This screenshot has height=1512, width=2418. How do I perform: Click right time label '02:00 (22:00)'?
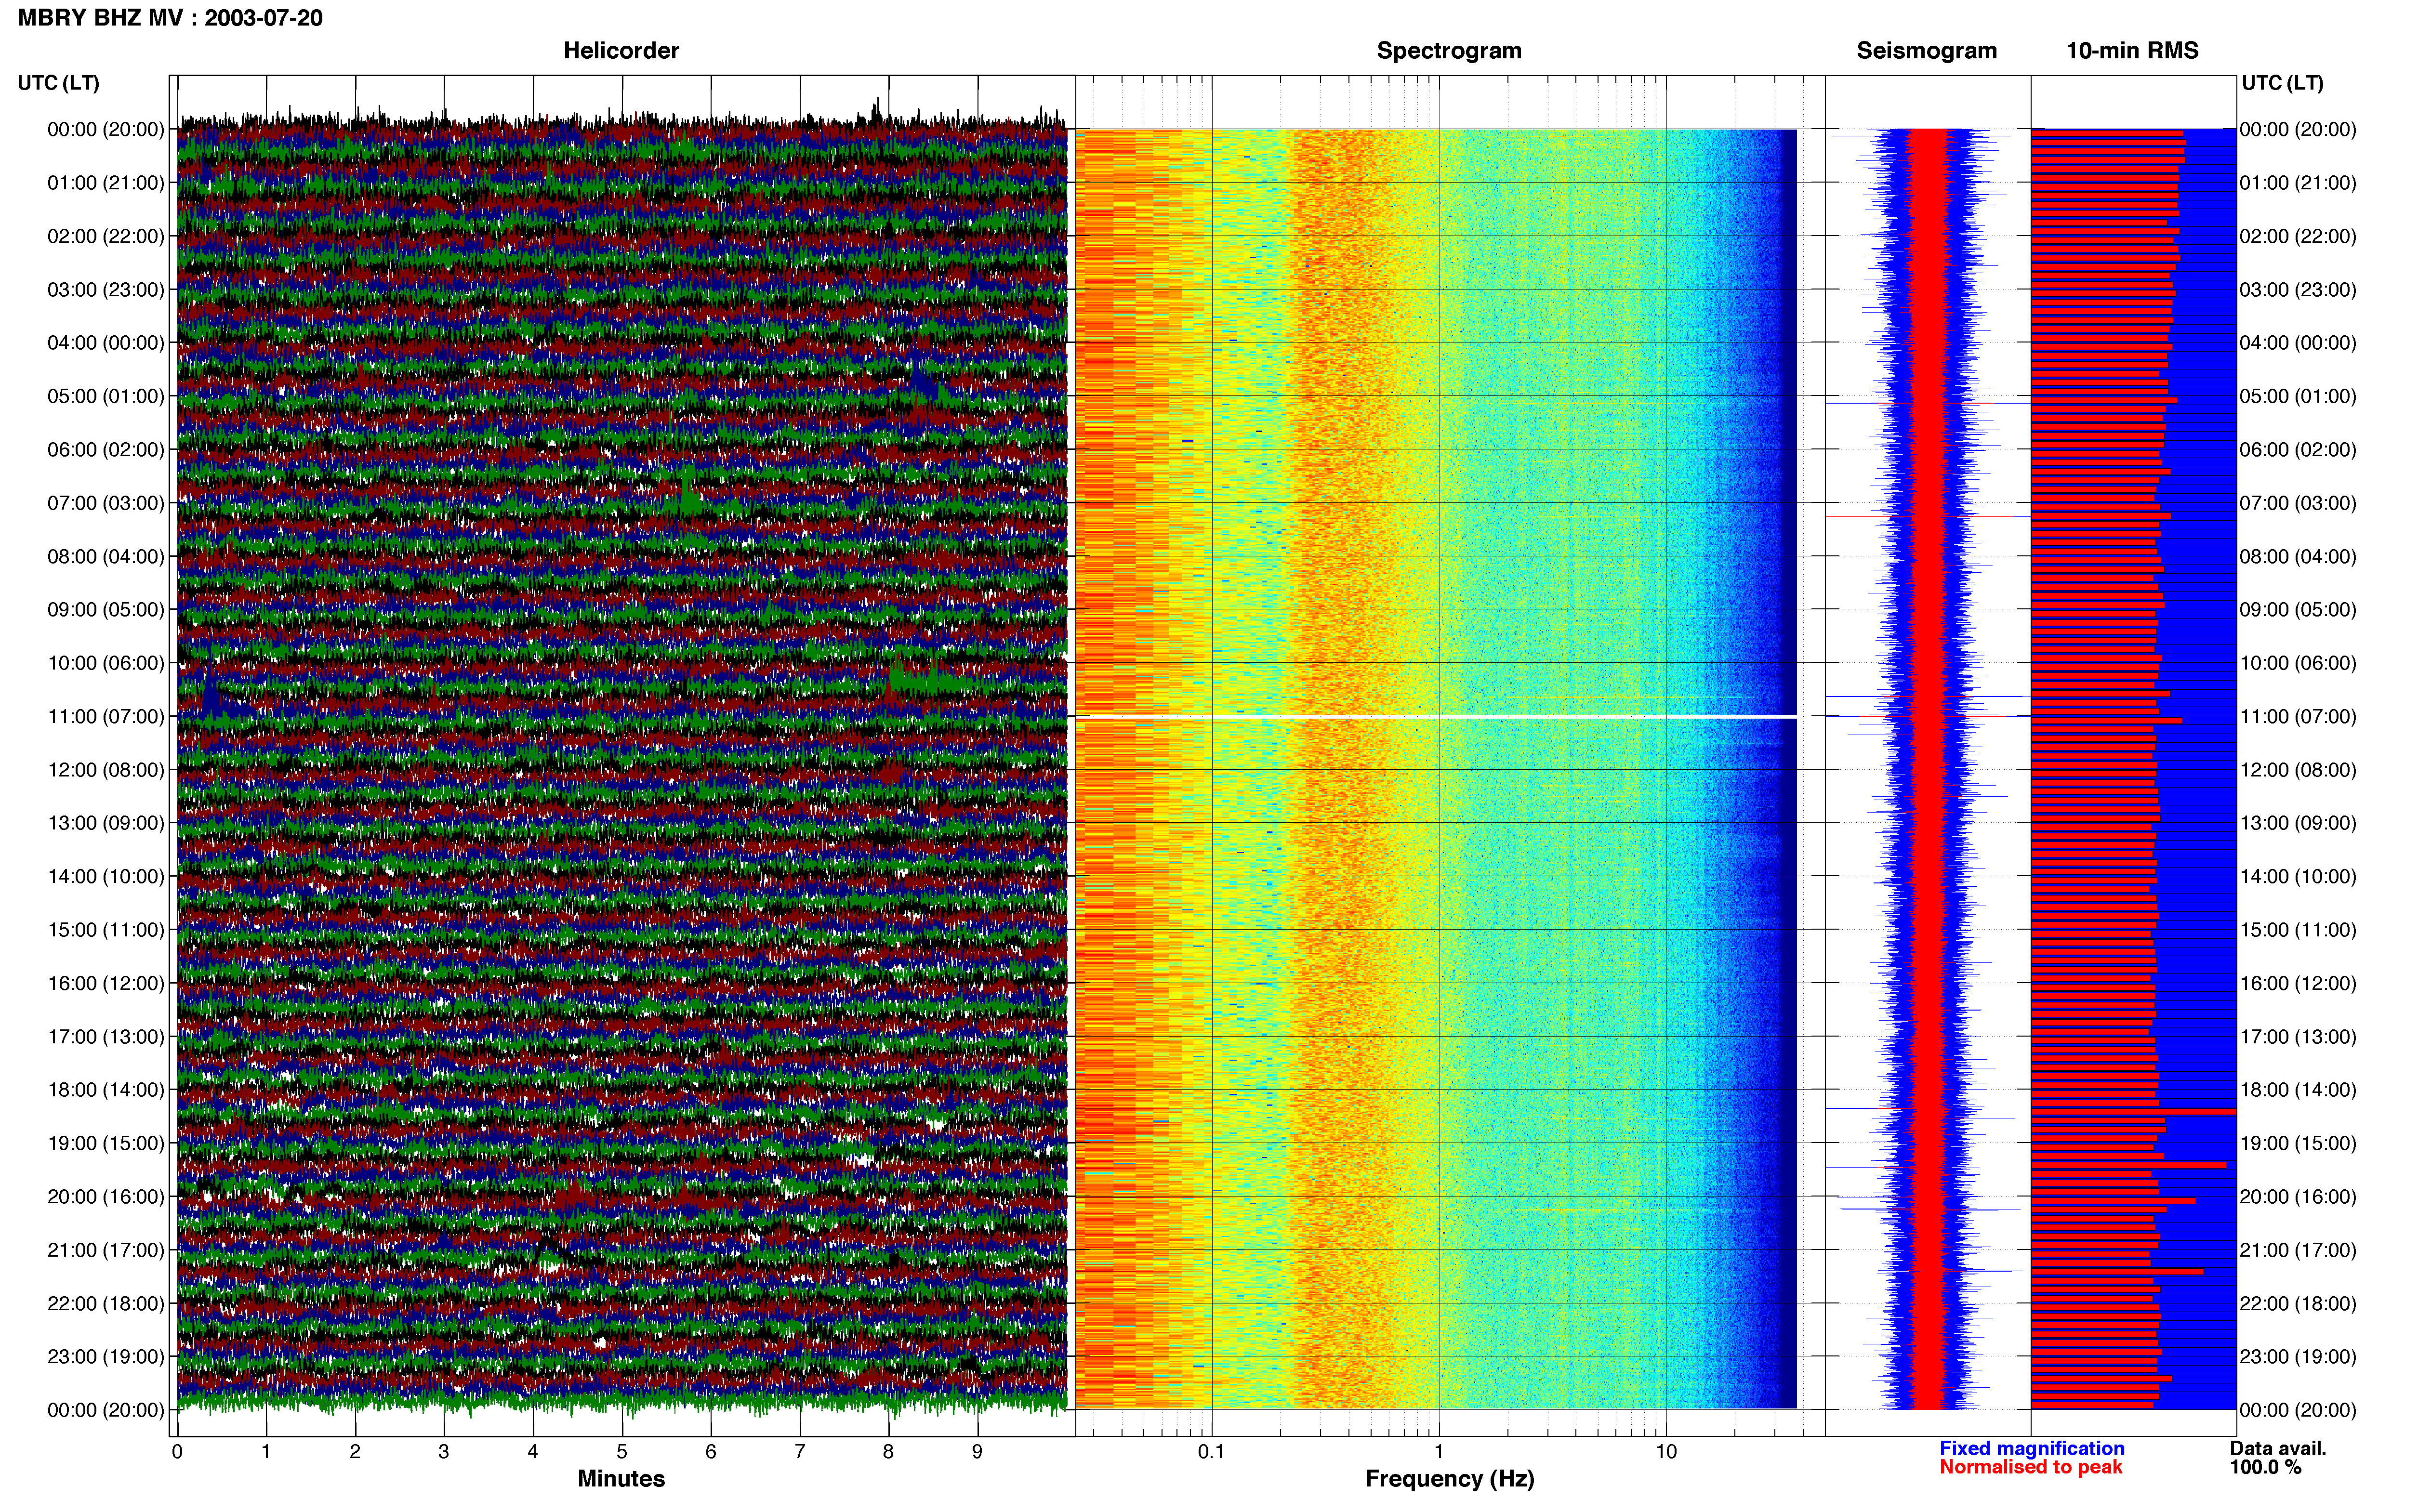tap(2298, 236)
